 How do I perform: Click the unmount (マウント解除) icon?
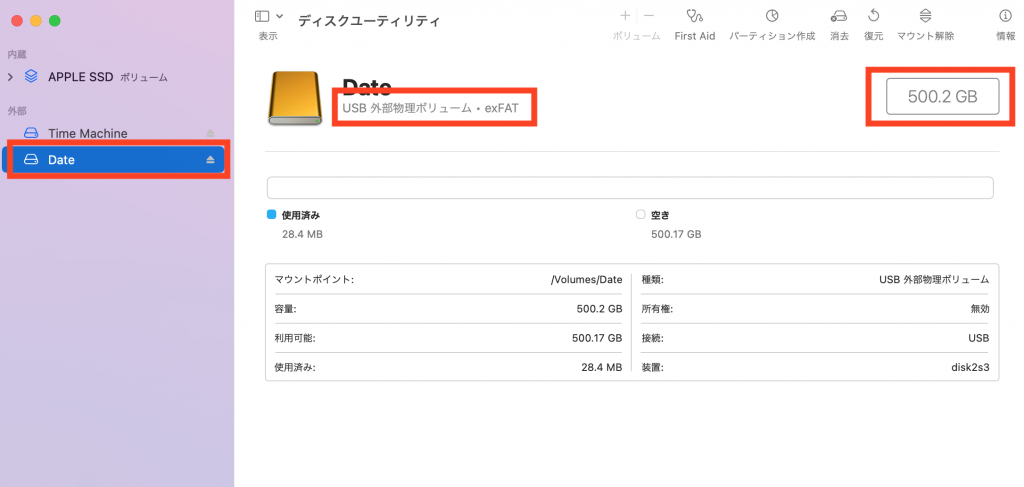[925, 16]
